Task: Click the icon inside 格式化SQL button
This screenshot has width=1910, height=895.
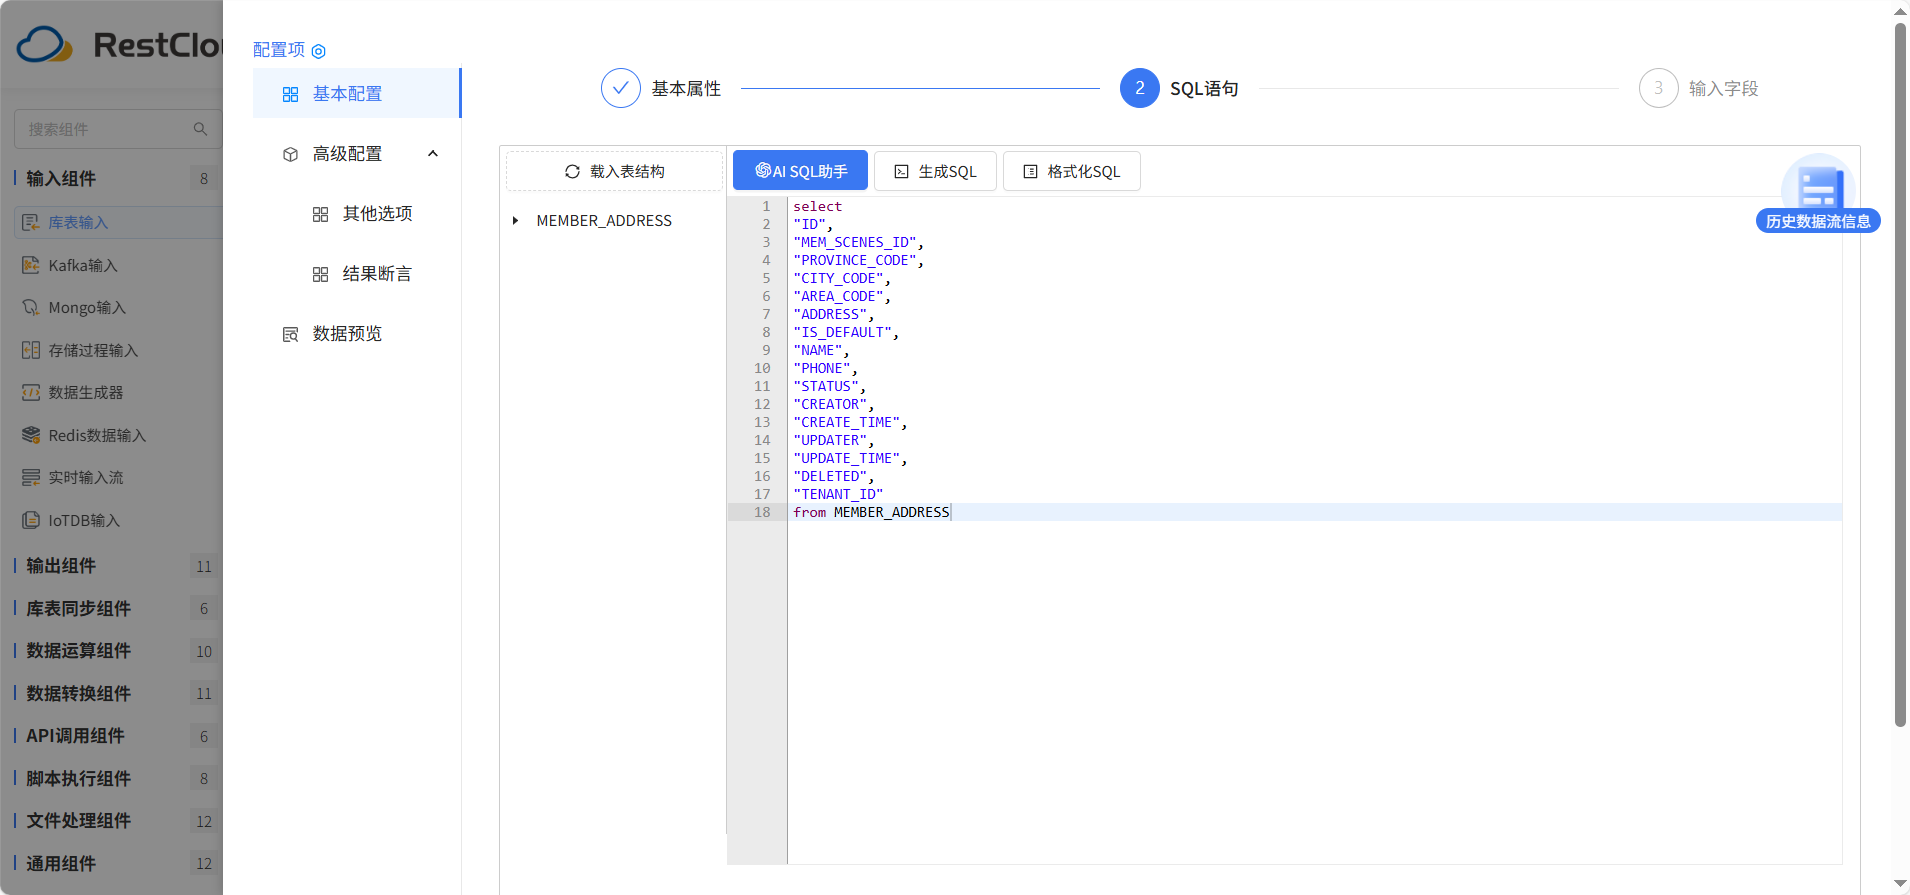Action: coord(1030,172)
